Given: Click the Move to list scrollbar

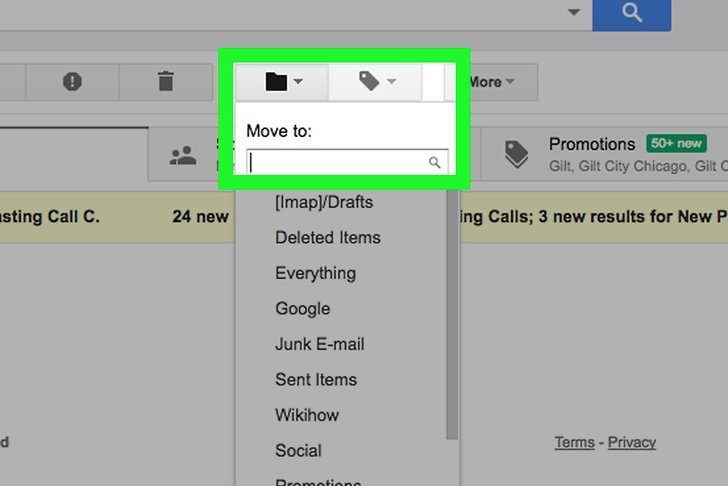Looking at the screenshot, I should (x=452, y=314).
